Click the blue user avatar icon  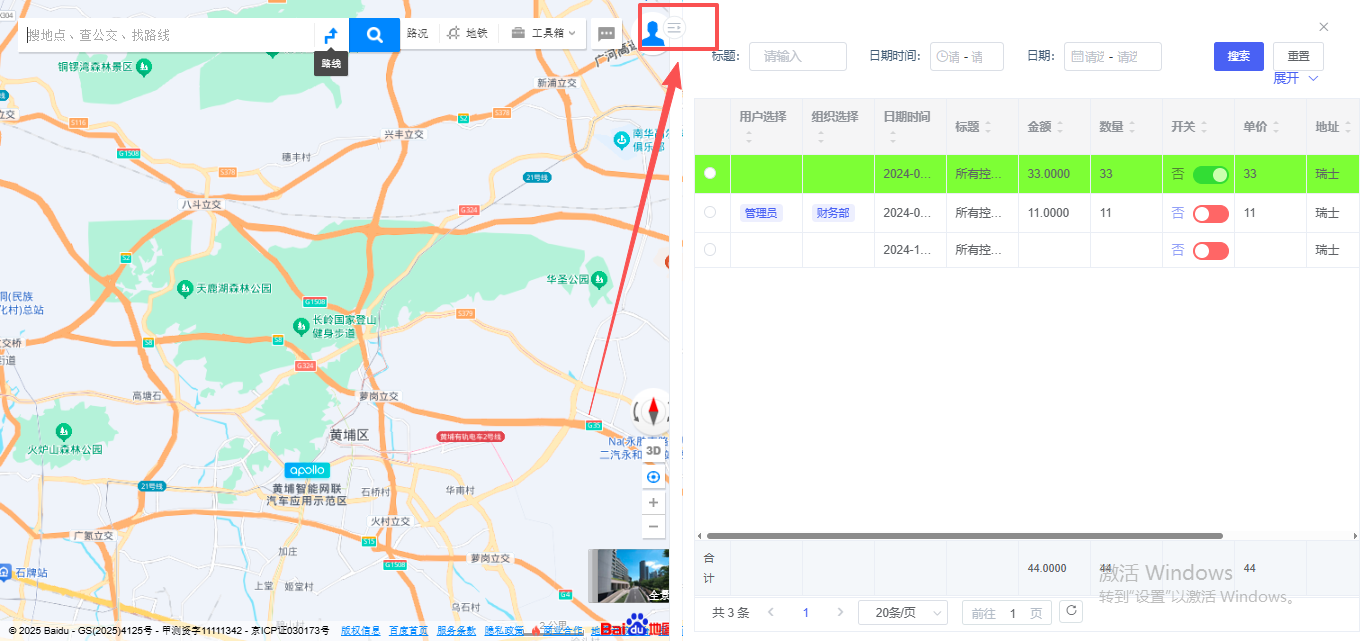point(652,33)
